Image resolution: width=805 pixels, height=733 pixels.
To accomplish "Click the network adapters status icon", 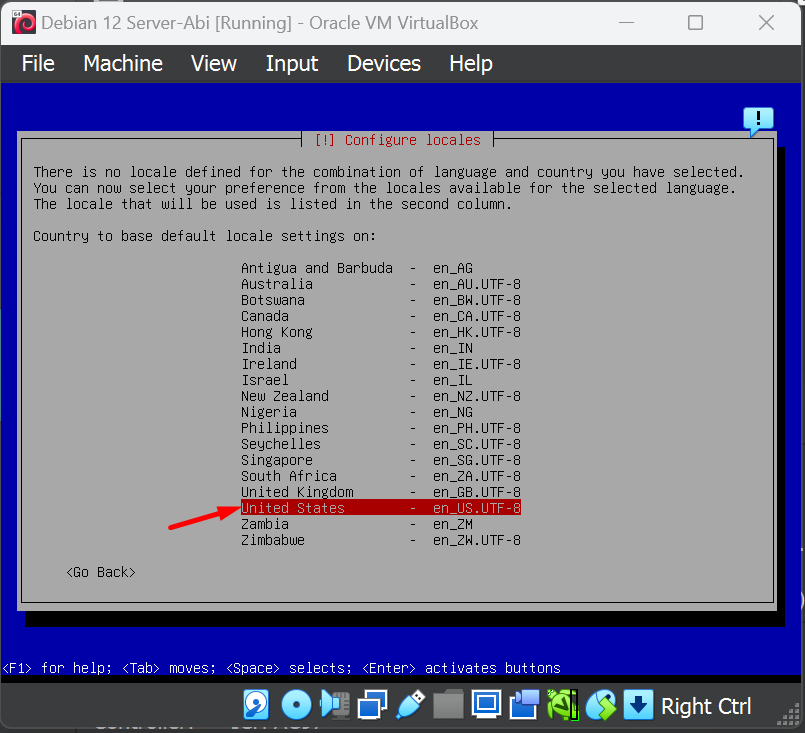I will click(x=372, y=704).
